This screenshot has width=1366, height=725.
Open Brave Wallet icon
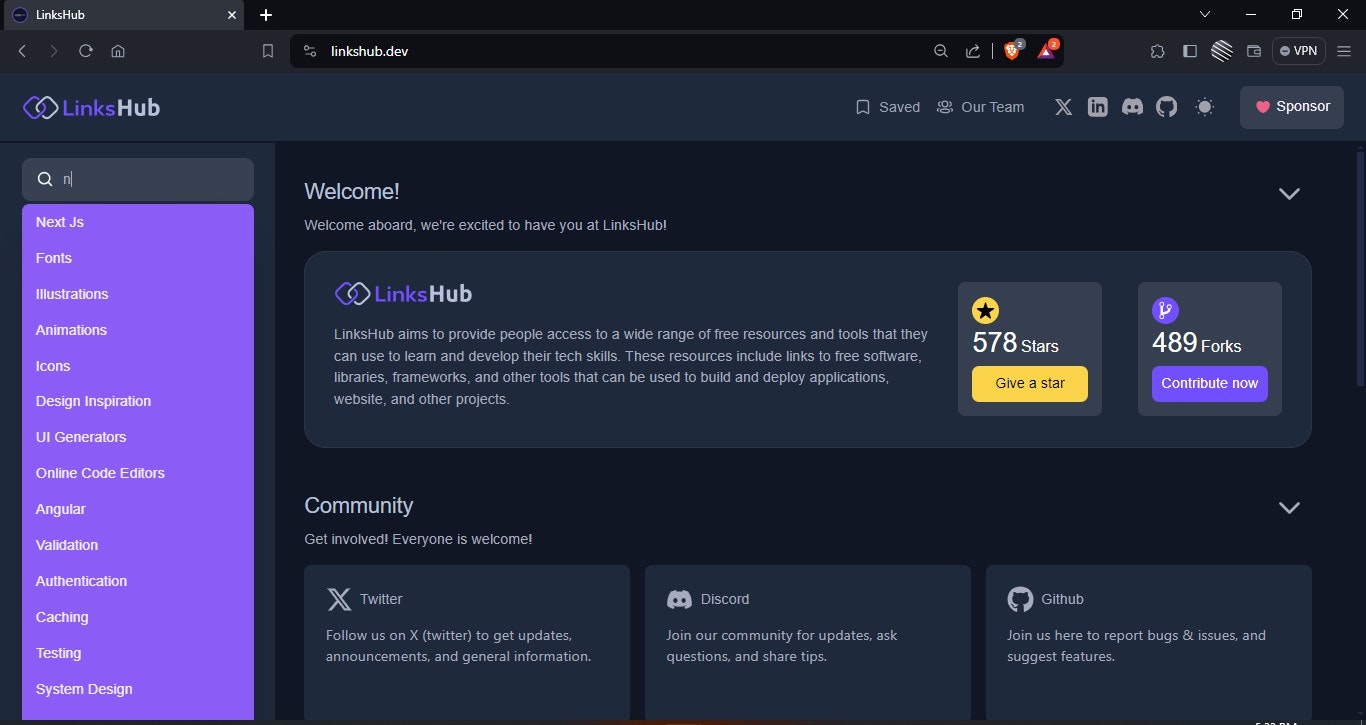point(1254,51)
